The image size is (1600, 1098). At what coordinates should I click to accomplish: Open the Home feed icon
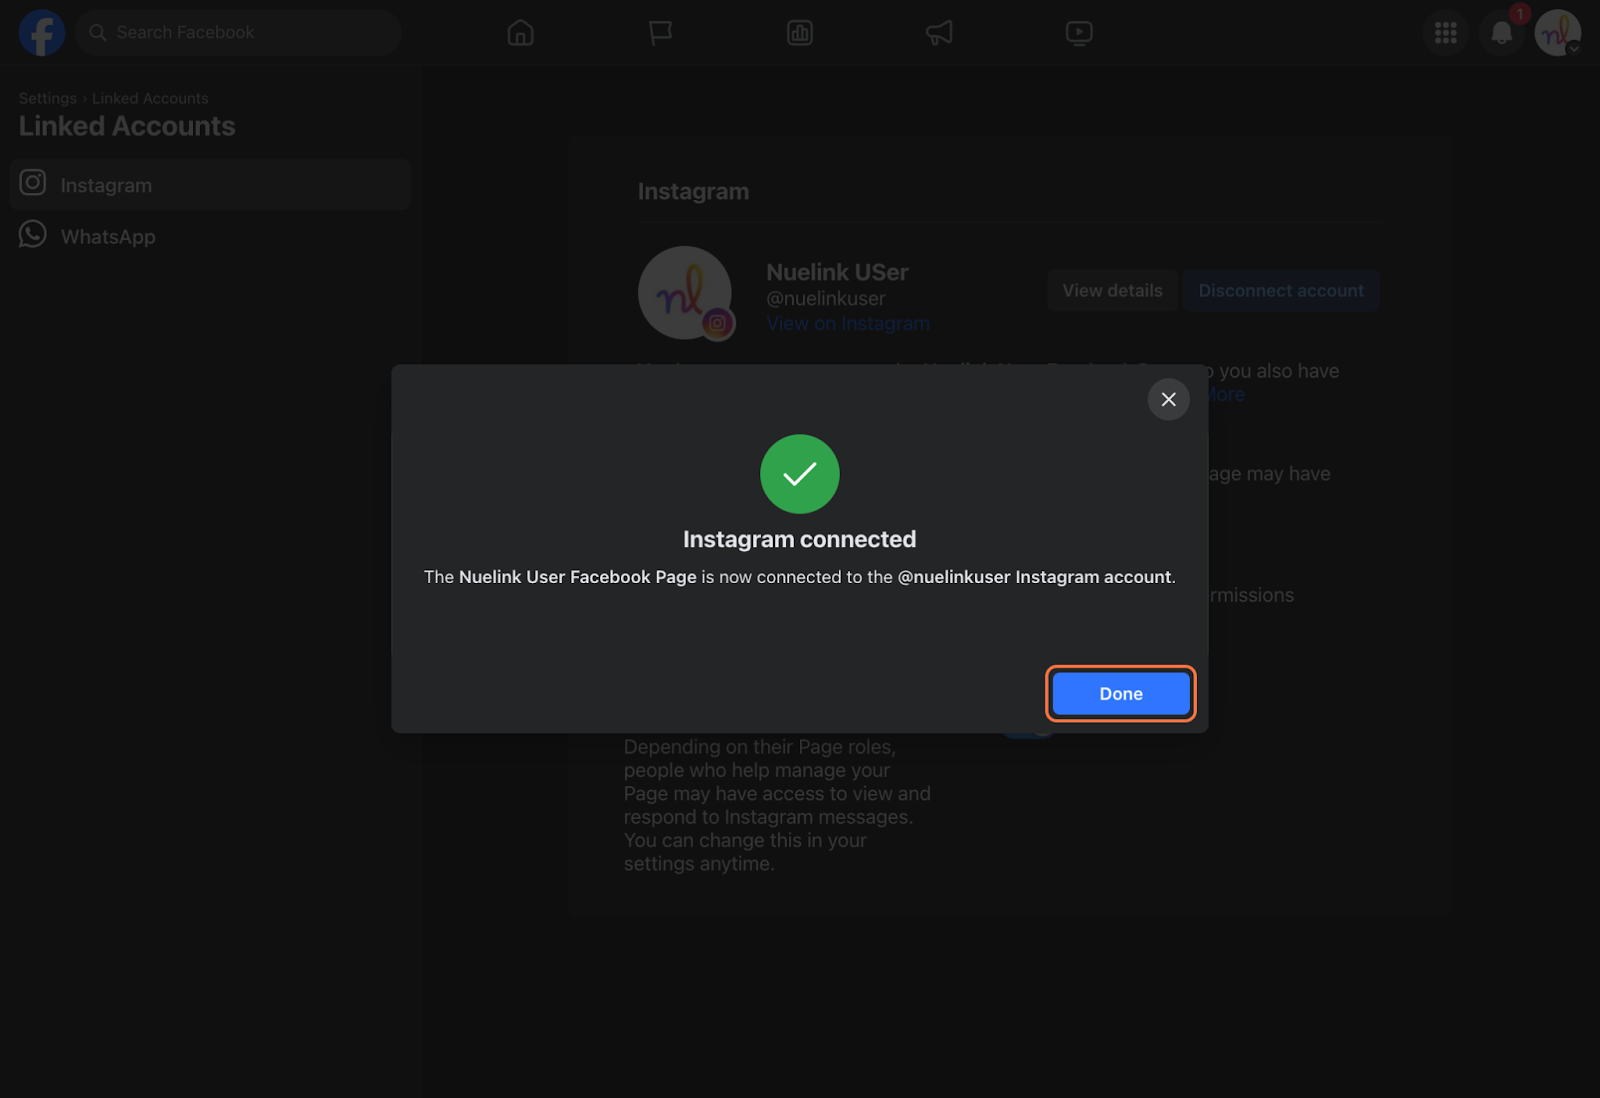click(x=520, y=33)
